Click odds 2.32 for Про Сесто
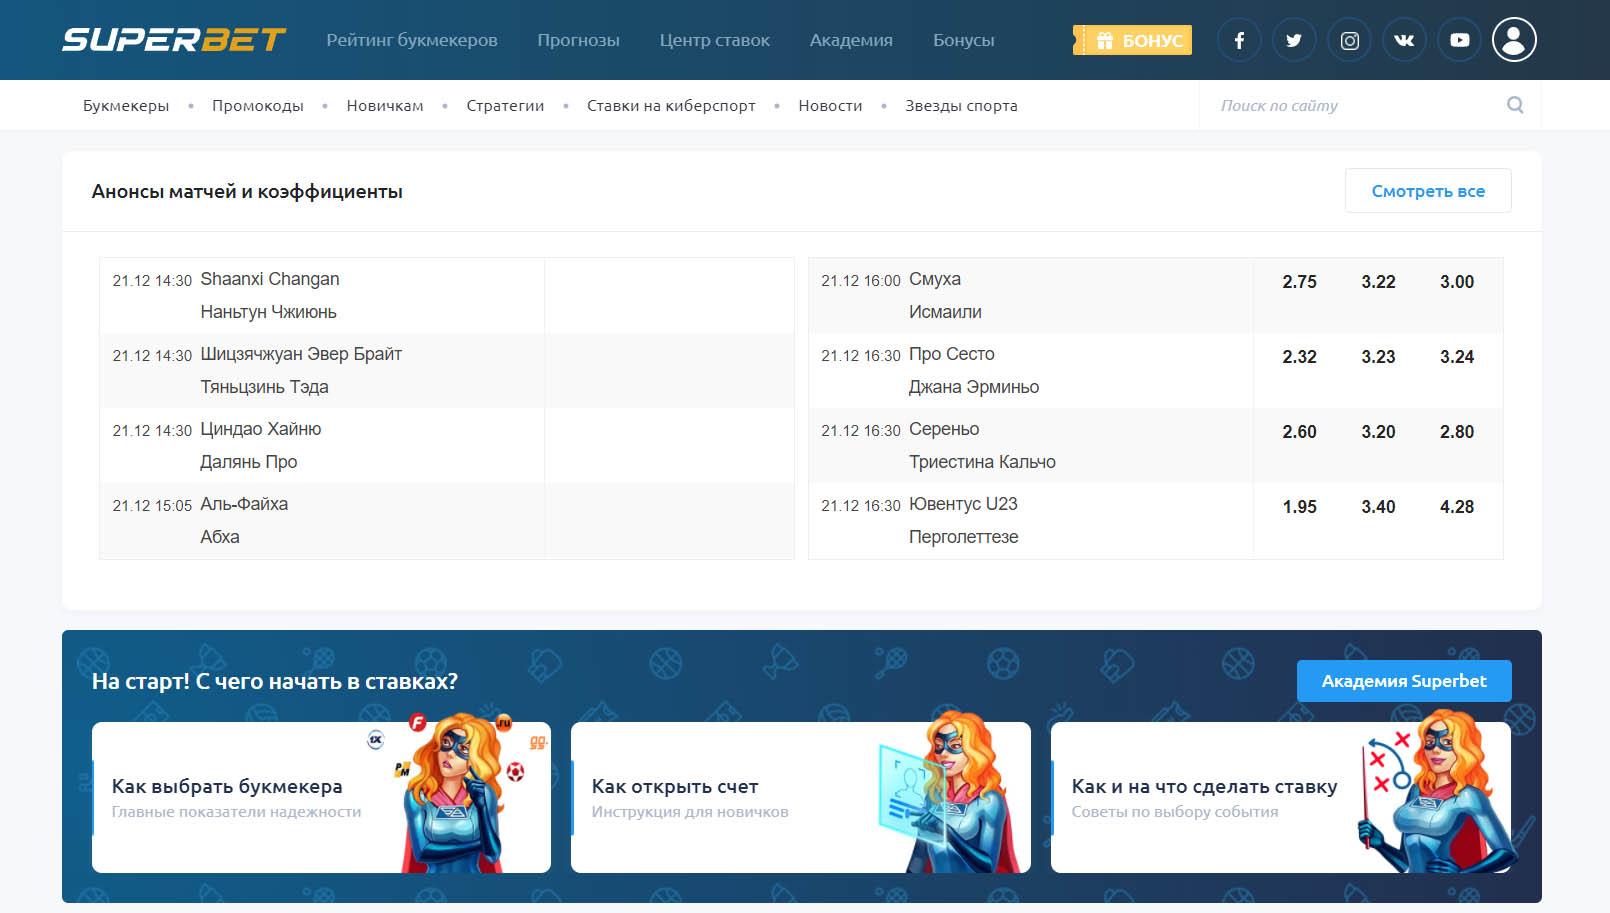1610x913 pixels. (1299, 357)
